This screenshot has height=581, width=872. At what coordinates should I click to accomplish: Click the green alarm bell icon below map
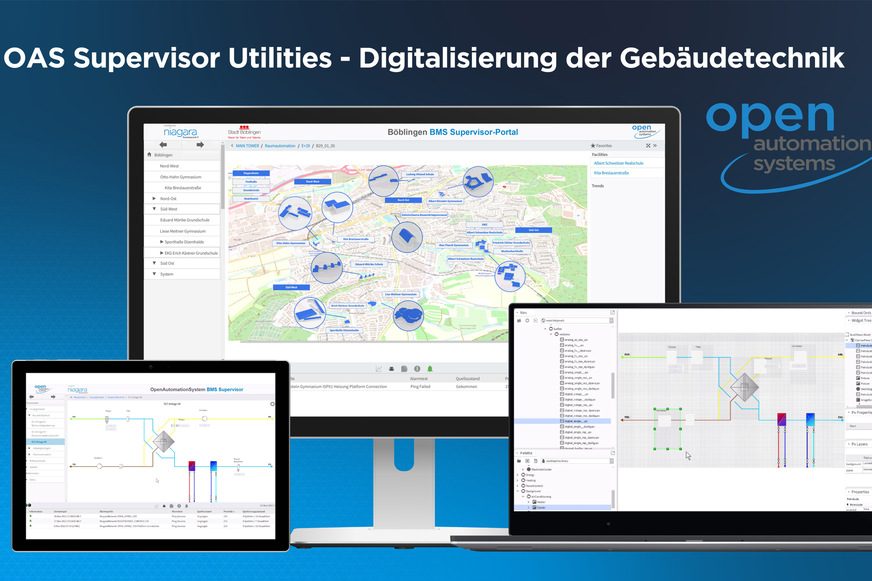pyautogui.click(x=431, y=369)
